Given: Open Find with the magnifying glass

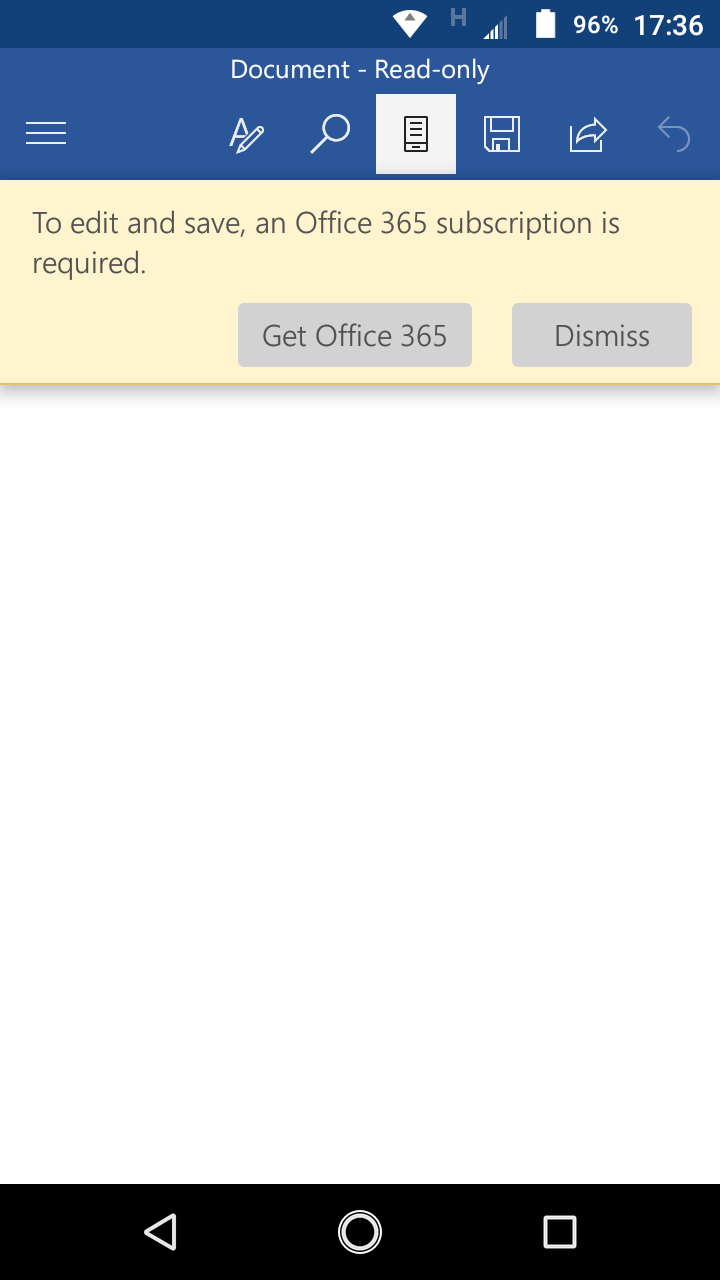Looking at the screenshot, I should (330, 134).
